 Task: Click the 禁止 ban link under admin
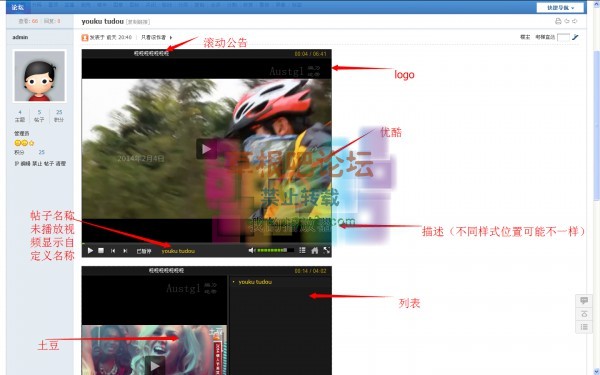click(37, 164)
